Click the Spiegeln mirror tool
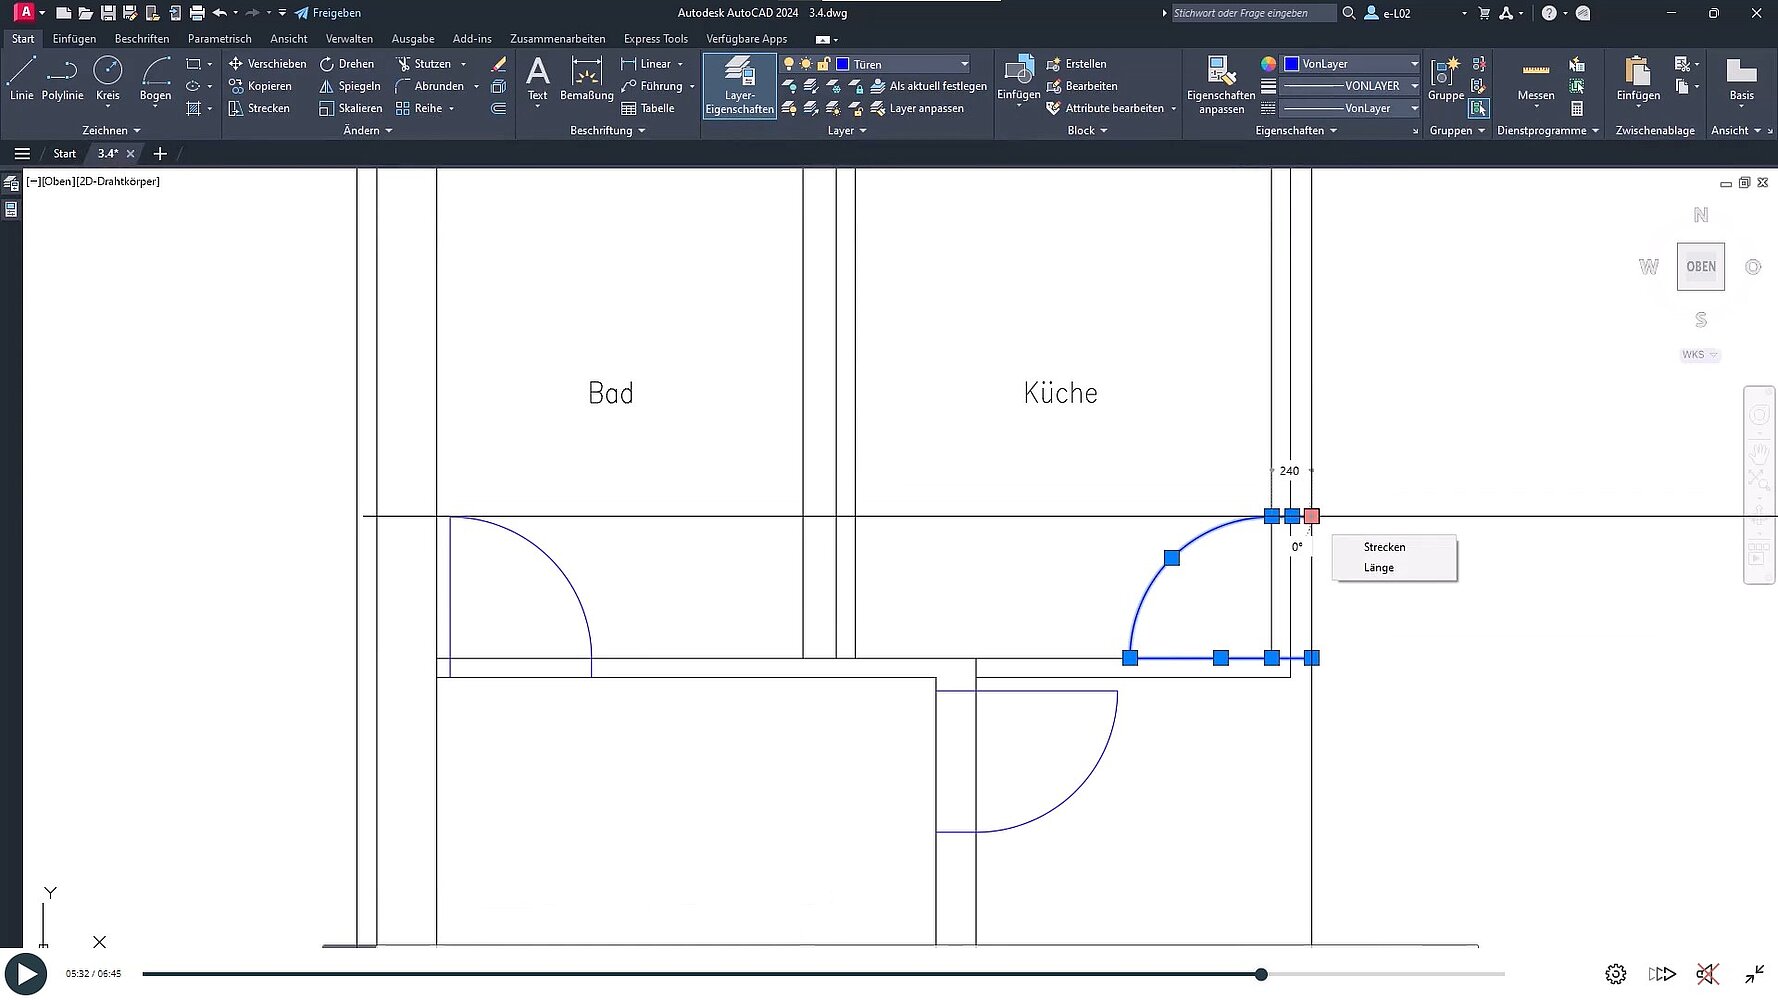The width and height of the screenshot is (1778, 1000). tap(350, 86)
